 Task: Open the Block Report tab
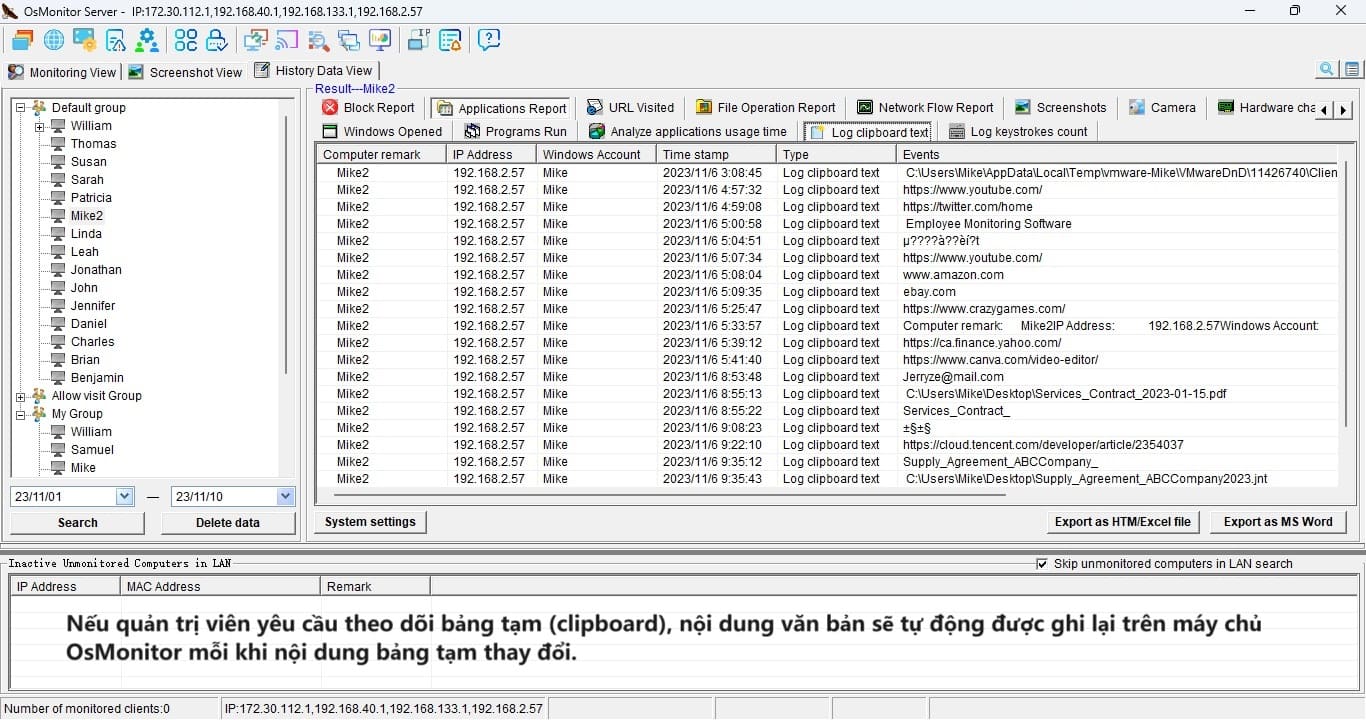click(x=369, y=108)
